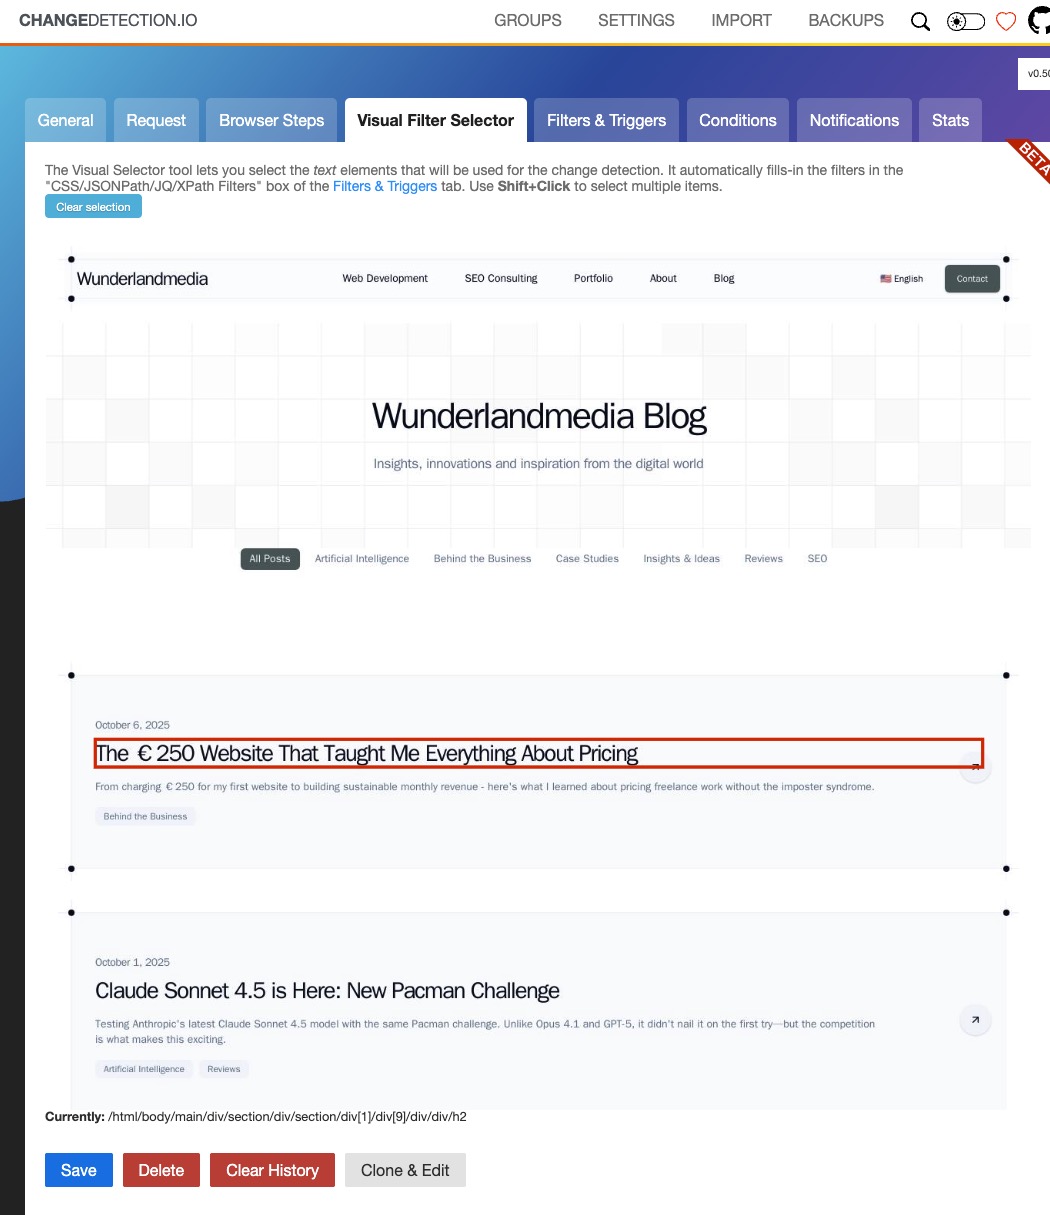
Task: Select Behind the Business tag on first post
Action: click(x=146, y=817)
